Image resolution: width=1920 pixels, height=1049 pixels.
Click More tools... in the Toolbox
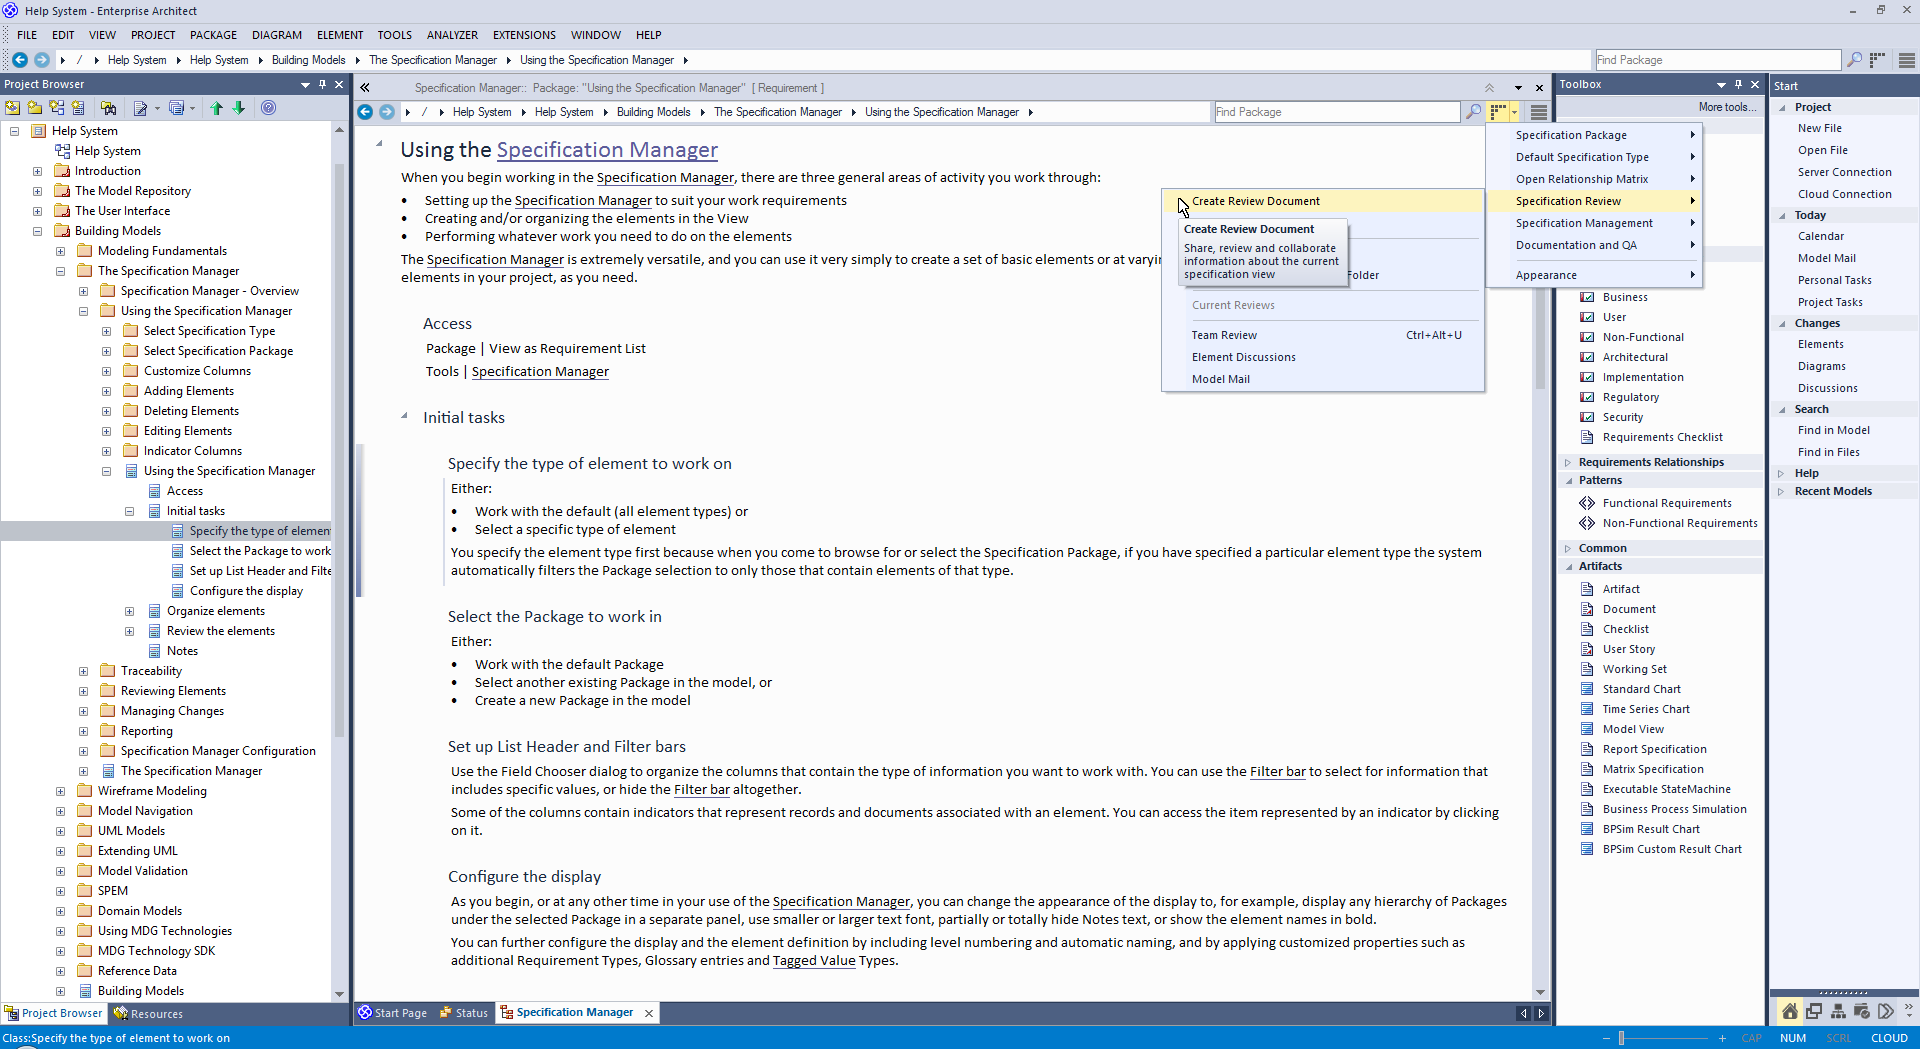(x=1726, y=107)
